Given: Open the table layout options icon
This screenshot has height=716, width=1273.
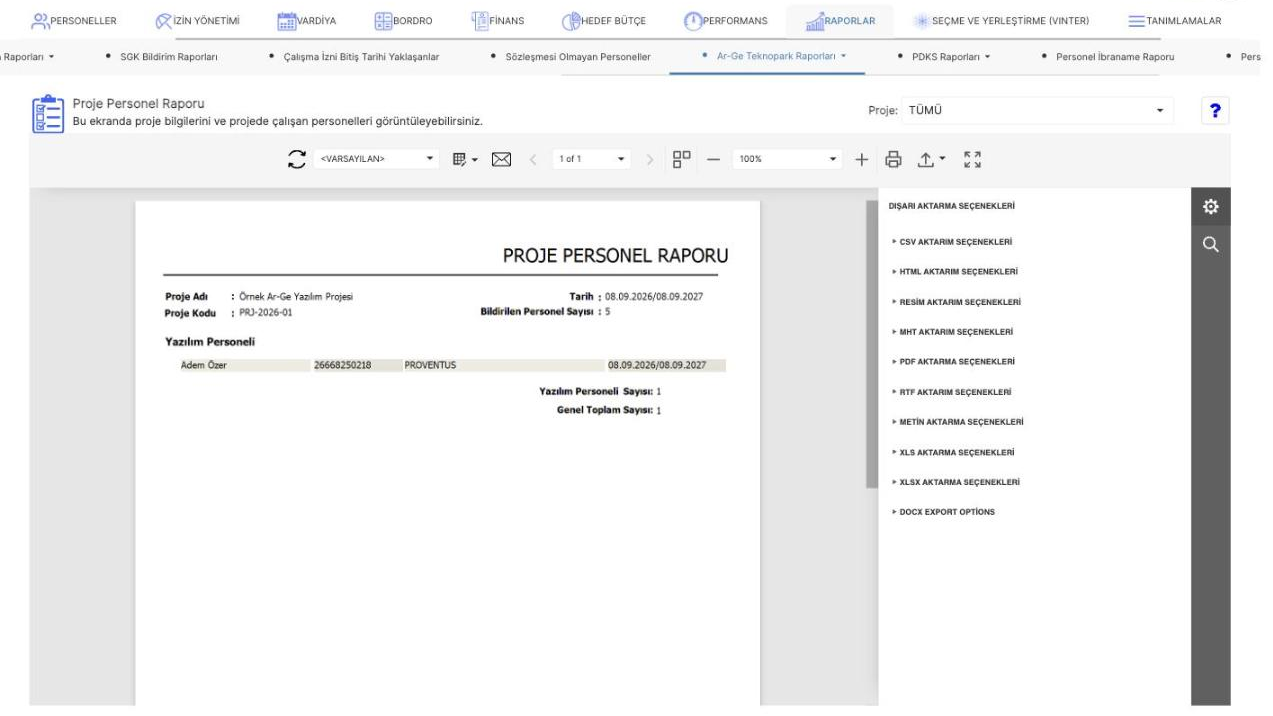Looking at the screenshot, I should pos(466,159).
